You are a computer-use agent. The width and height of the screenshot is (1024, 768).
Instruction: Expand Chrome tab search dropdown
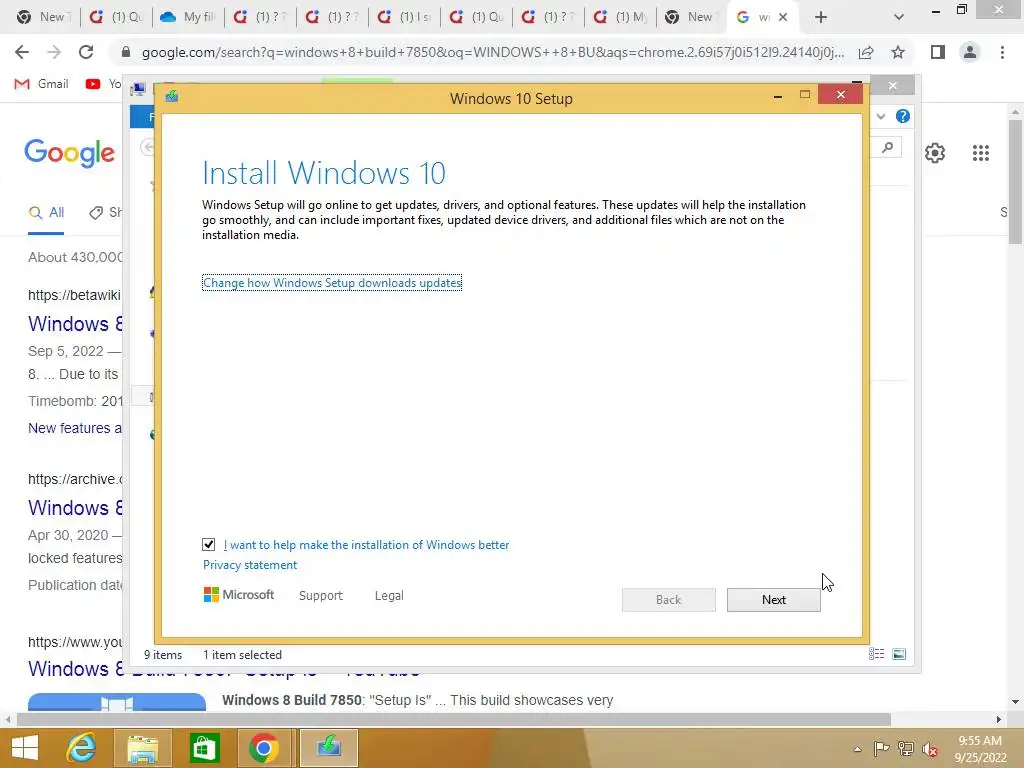pos(899,18)
